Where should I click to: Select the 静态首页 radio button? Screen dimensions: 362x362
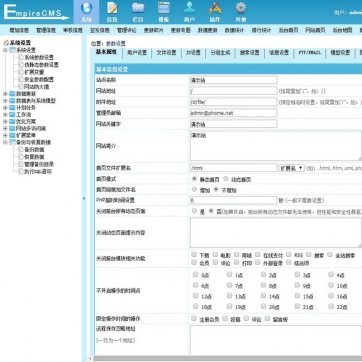194,179
